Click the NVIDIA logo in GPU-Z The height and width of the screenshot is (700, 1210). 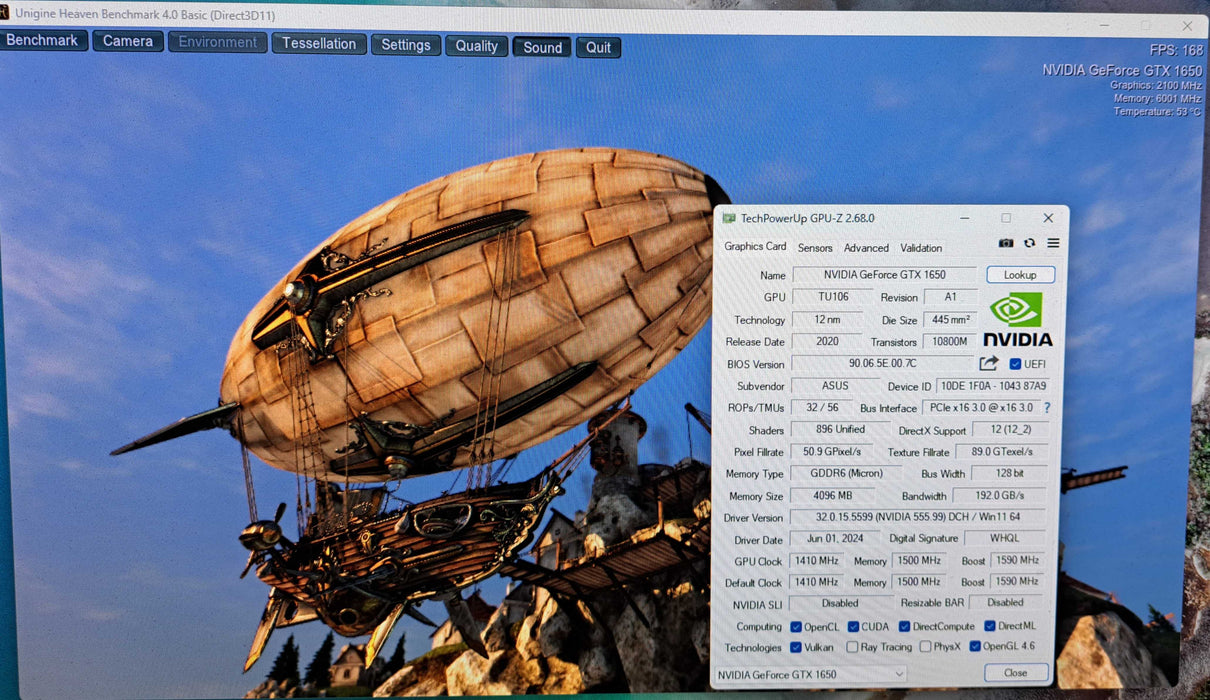(1017, 319)
